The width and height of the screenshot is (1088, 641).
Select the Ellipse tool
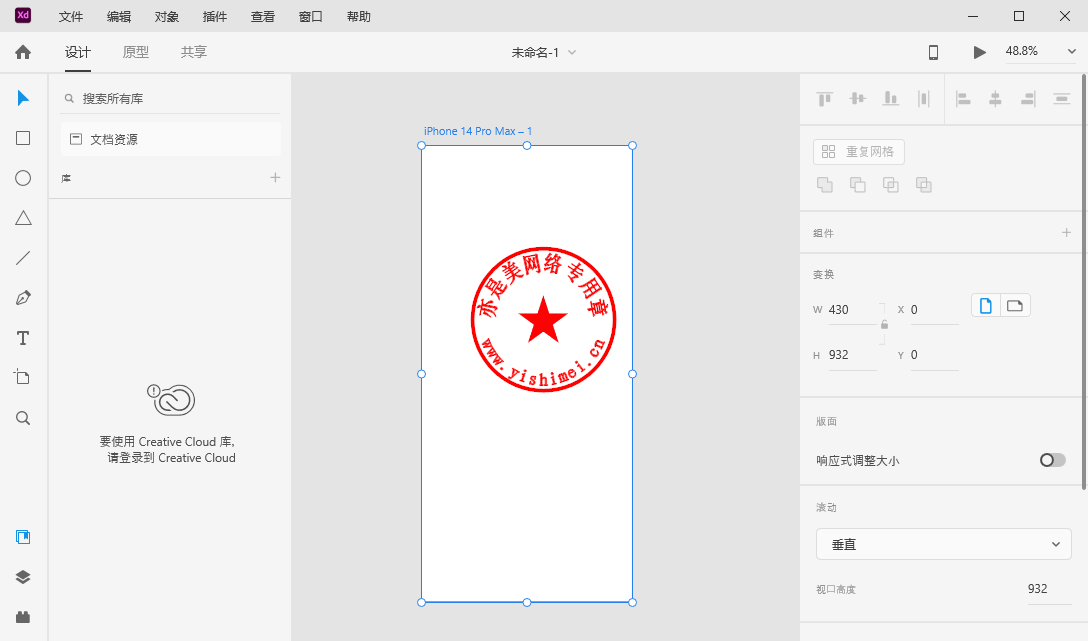click(x=23, y=178)
